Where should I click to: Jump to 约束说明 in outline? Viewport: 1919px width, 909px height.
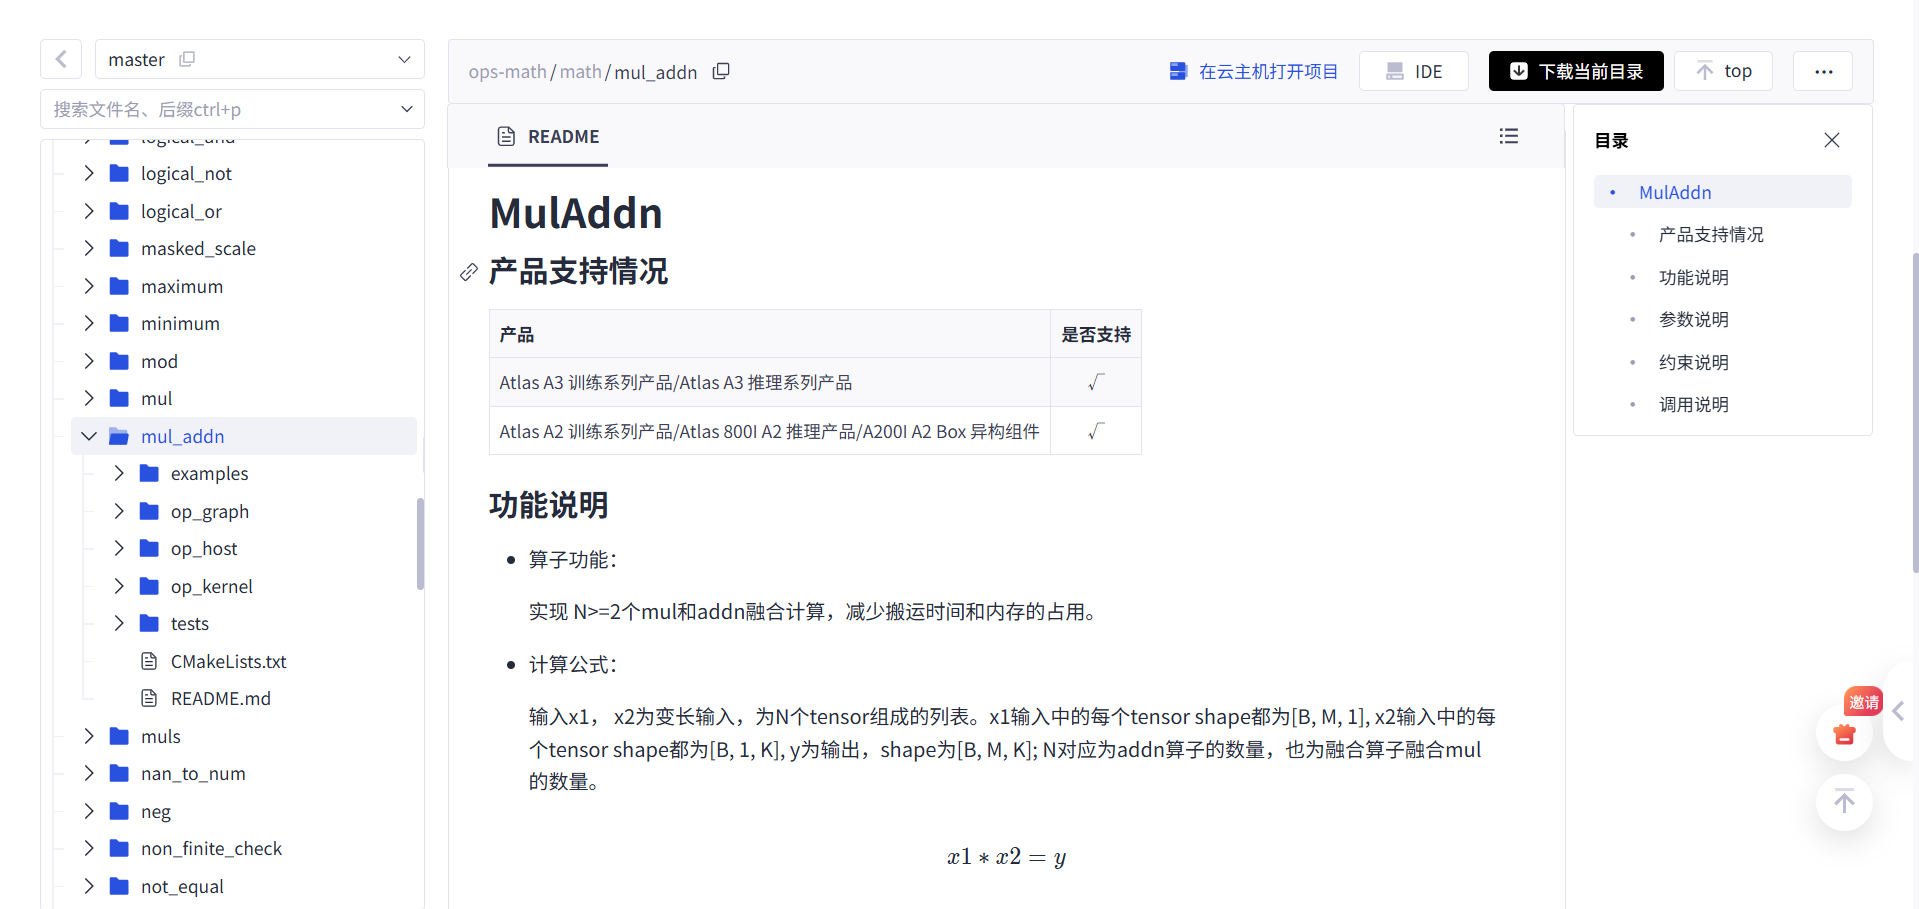1694,362
